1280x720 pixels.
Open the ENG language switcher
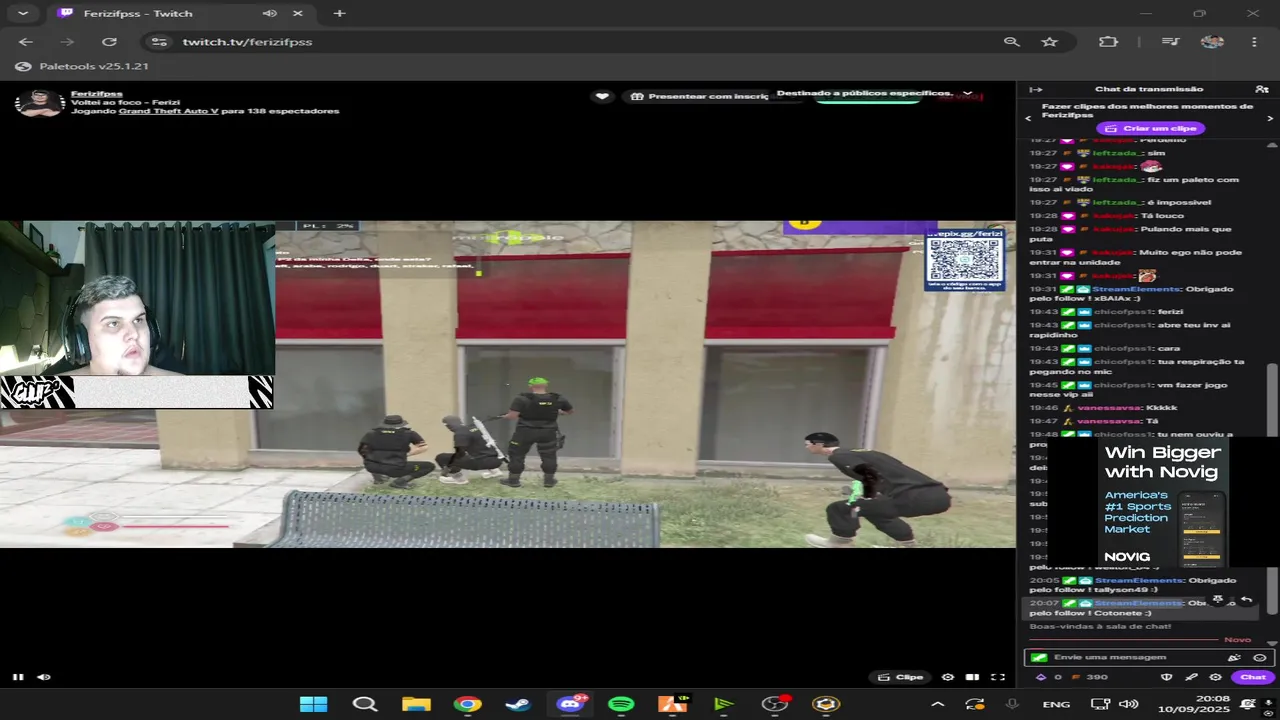tap(1056, 704)
